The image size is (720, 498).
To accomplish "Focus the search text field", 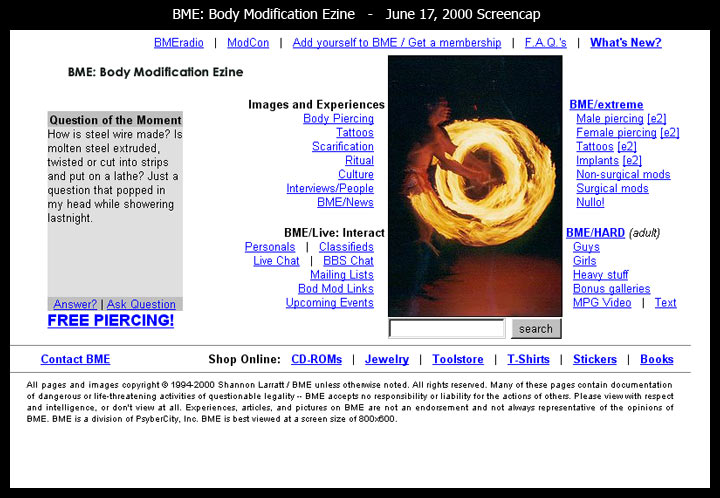I will [447, 329].
